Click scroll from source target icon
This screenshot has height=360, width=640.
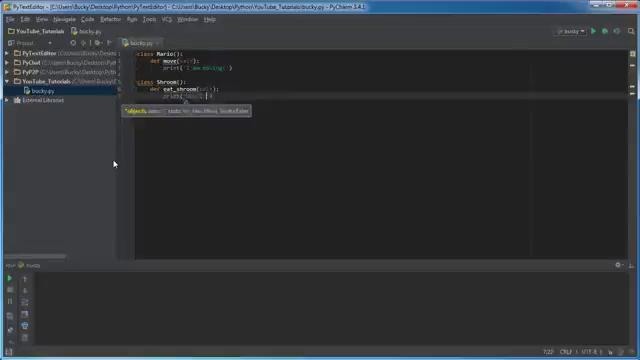click(73, 43)
